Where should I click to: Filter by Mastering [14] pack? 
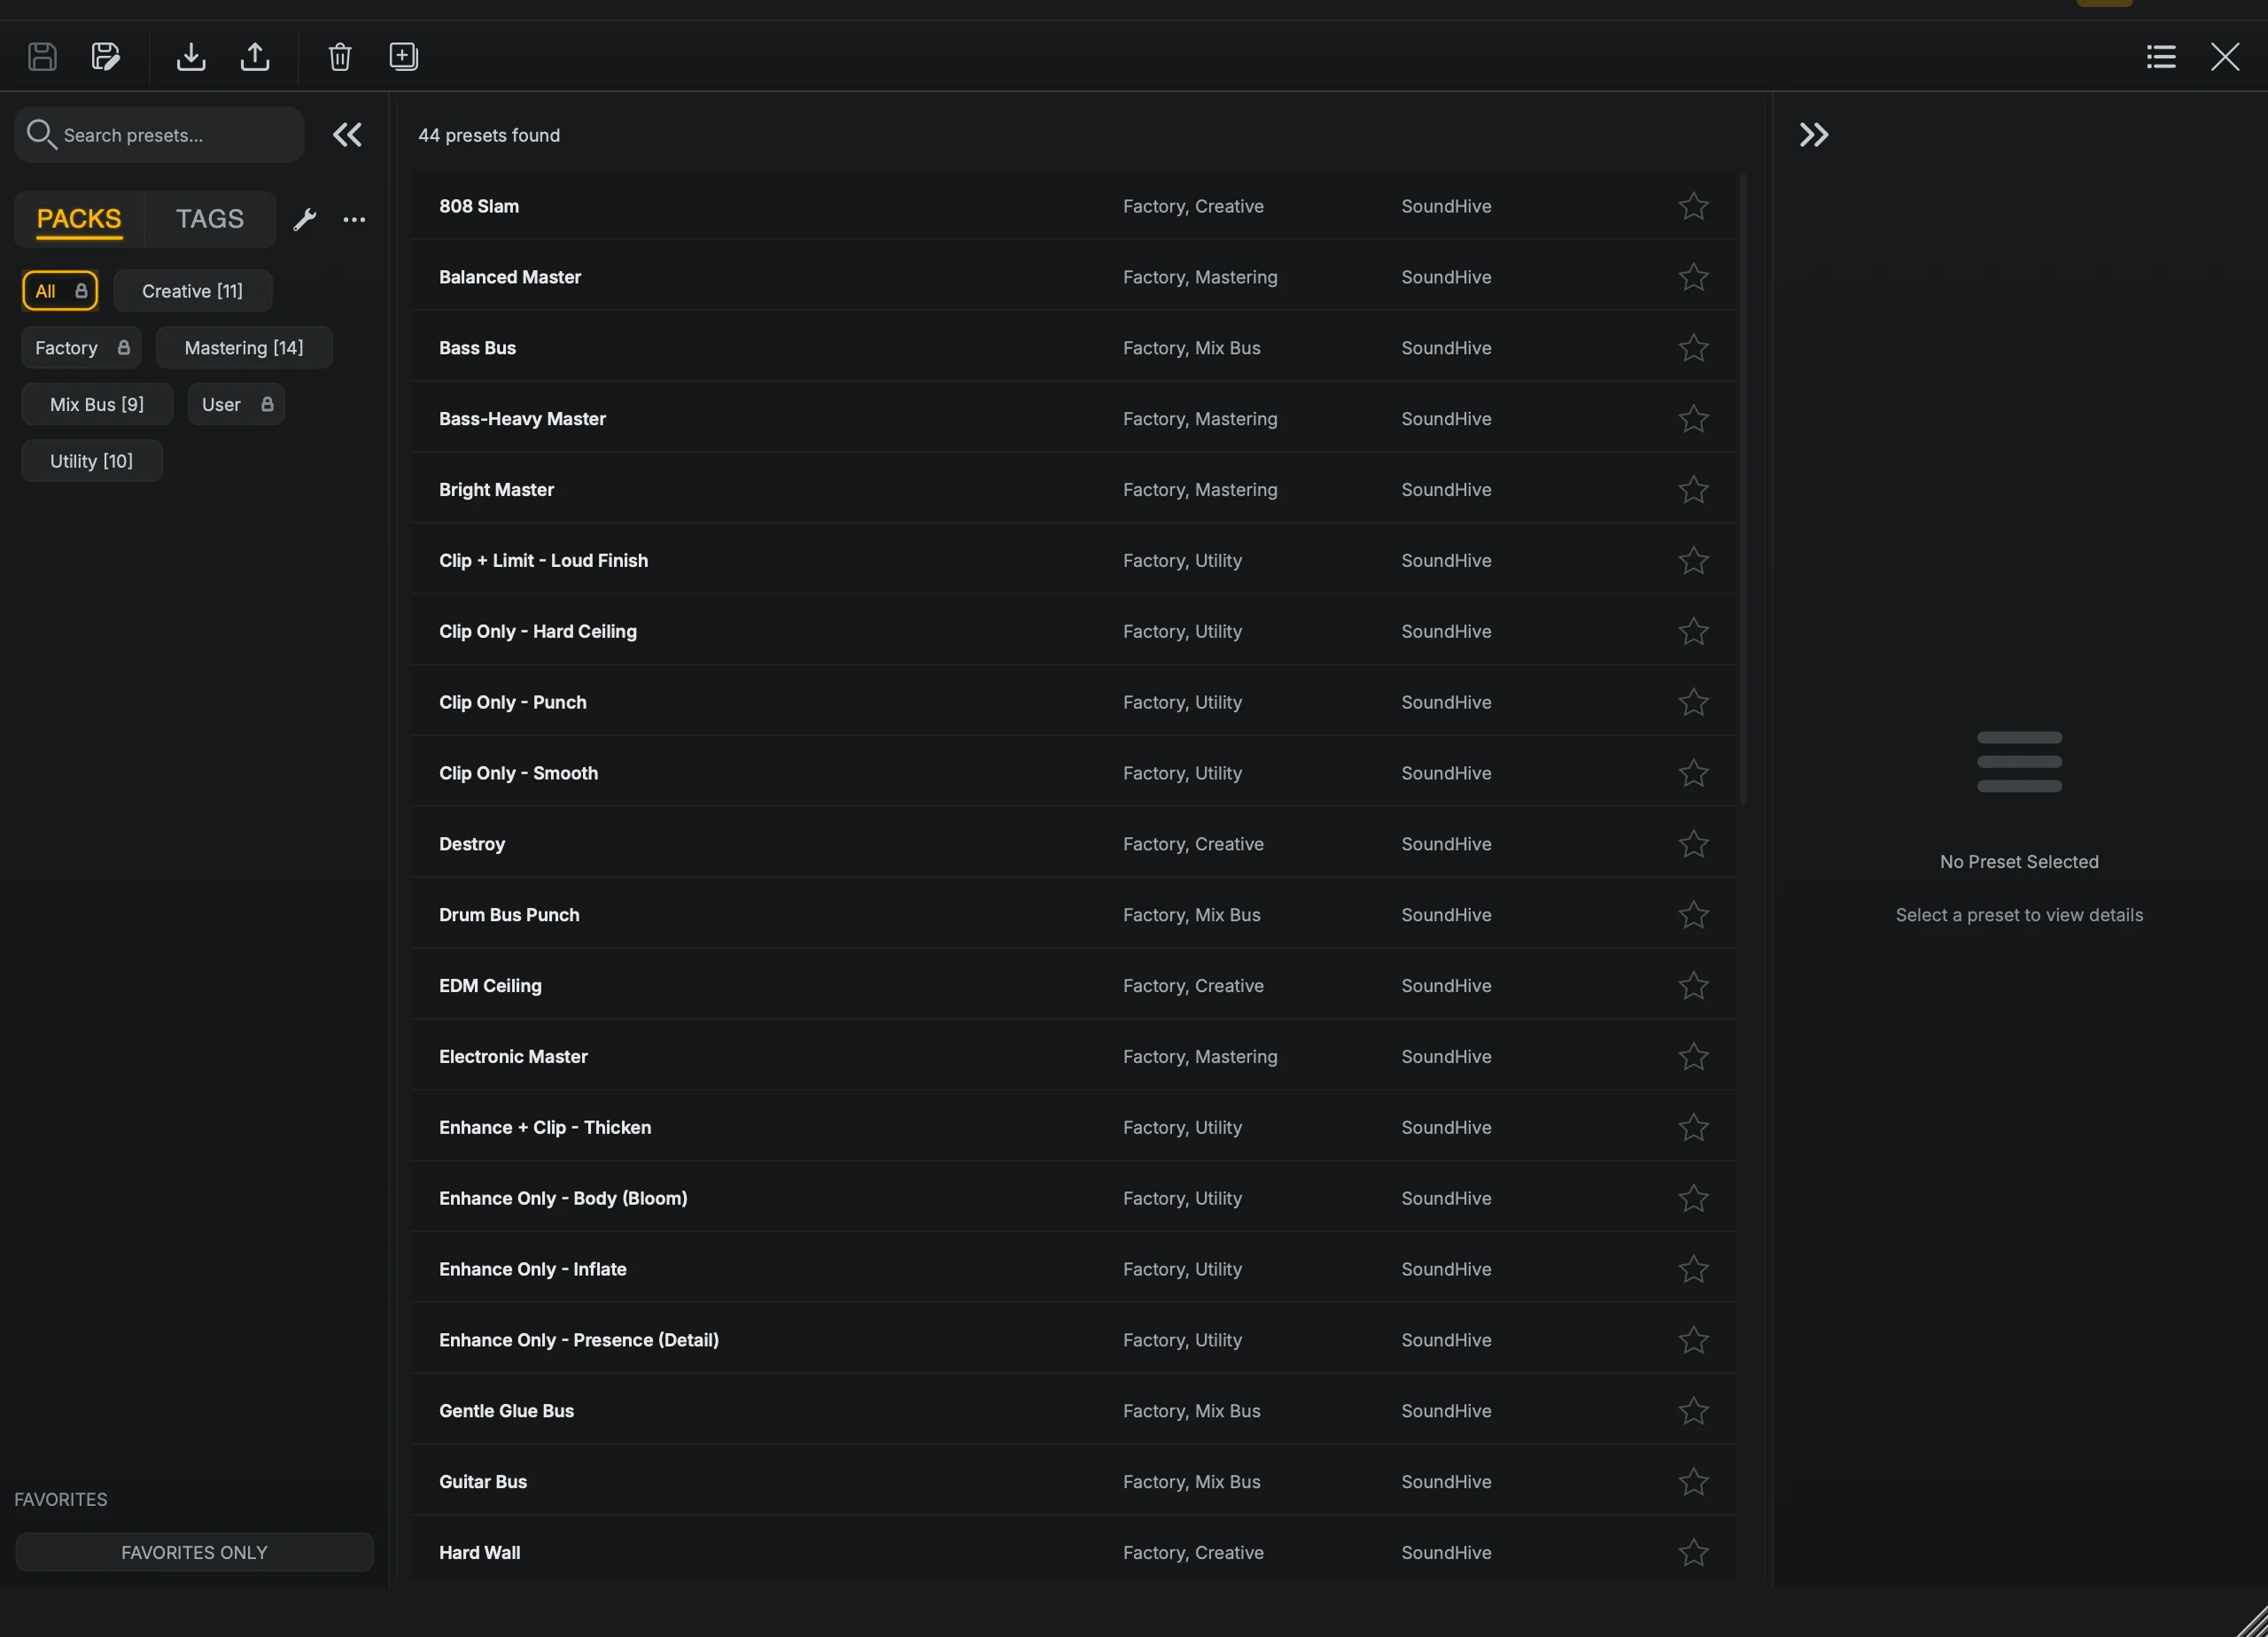244,348
